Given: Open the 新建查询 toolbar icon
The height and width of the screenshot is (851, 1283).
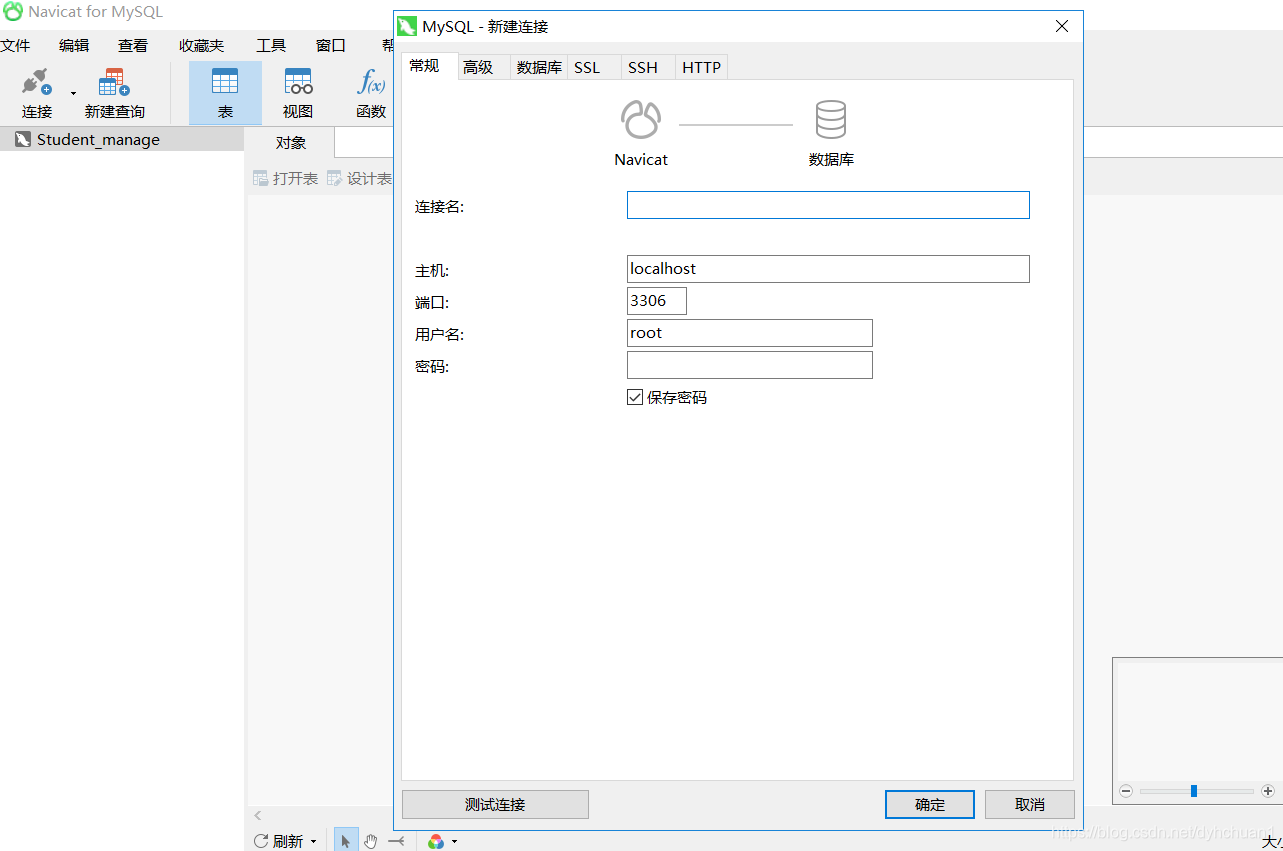Looking at the screenshot, I should [x=114, y=82].
